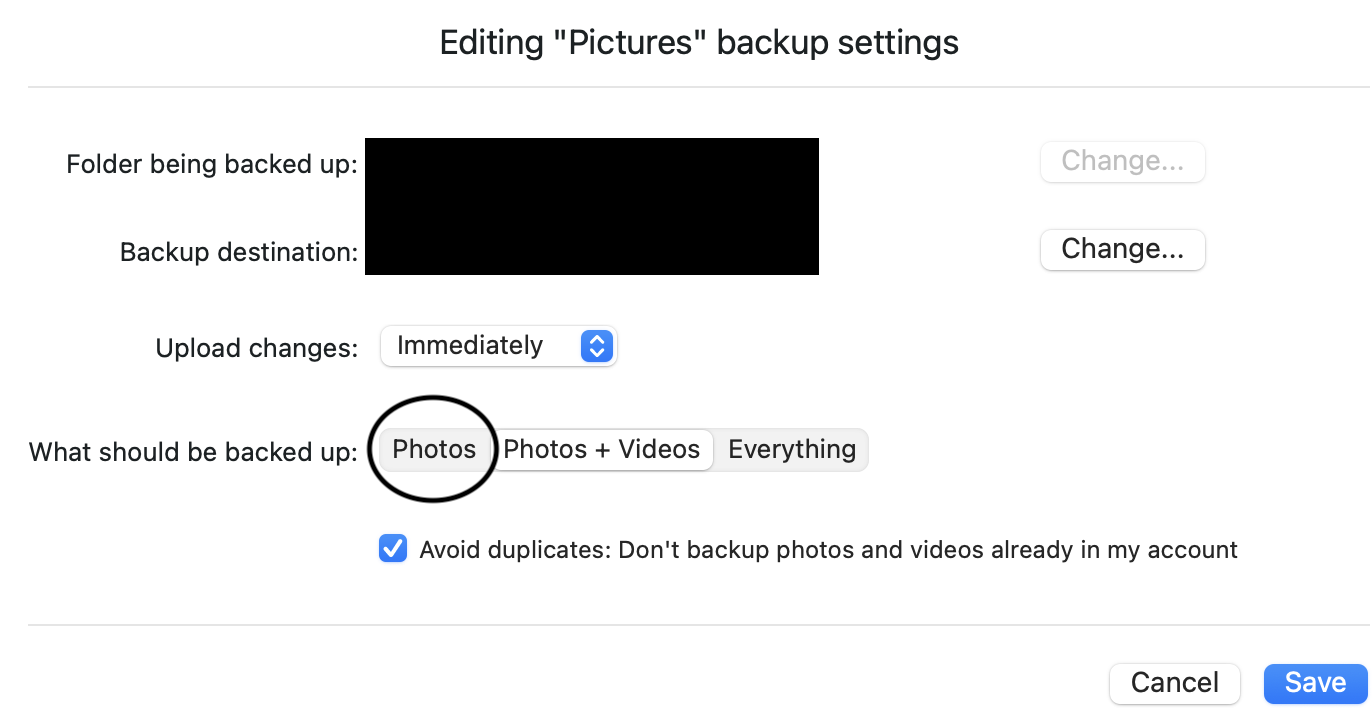Select Everything as backup content
1372x726 pixels.
click(x=792, y=450)
